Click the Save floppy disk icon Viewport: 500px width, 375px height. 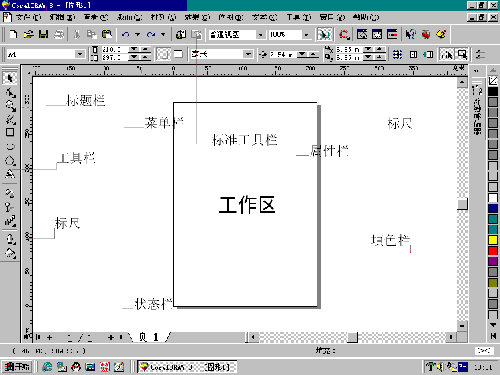tap(43, 34)
